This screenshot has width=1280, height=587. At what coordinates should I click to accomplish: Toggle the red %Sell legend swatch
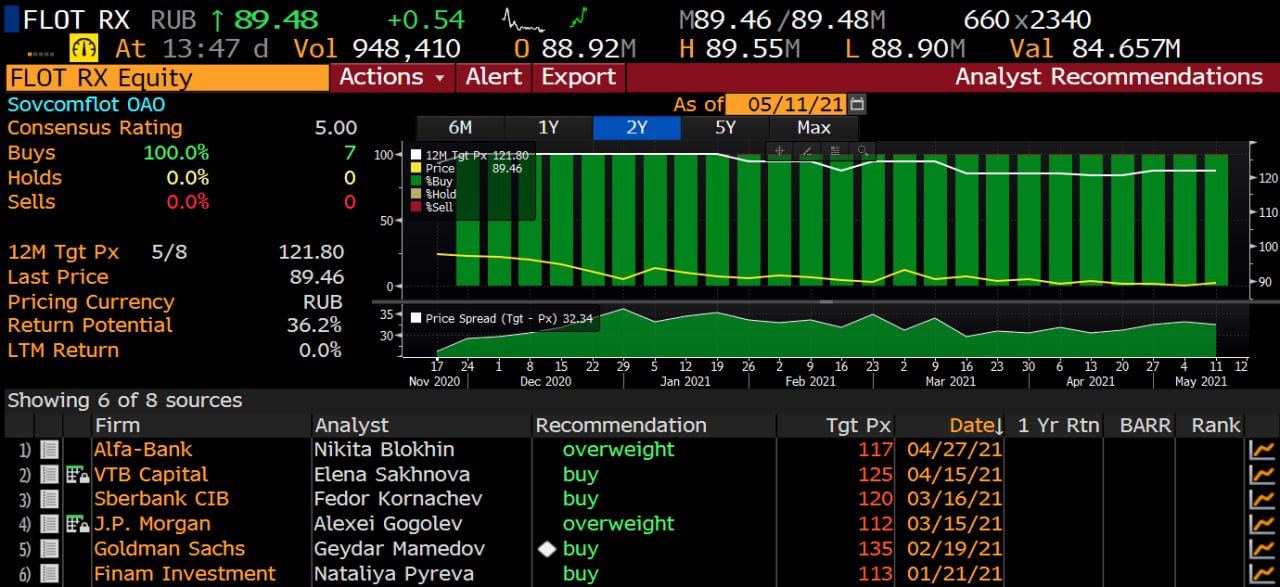coord(415,206)
